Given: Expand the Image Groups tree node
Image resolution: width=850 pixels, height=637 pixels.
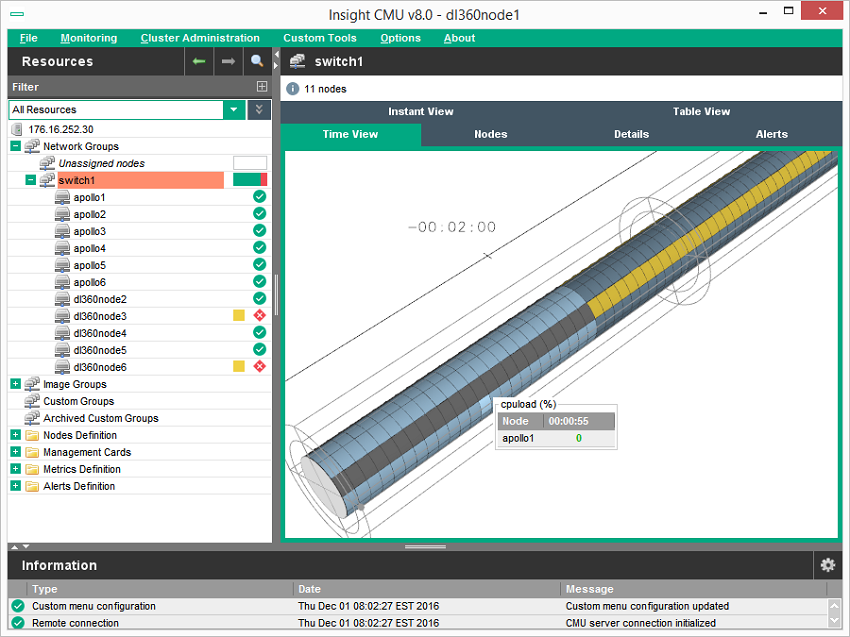Looking at the screenshot, I should coord(15,384).
